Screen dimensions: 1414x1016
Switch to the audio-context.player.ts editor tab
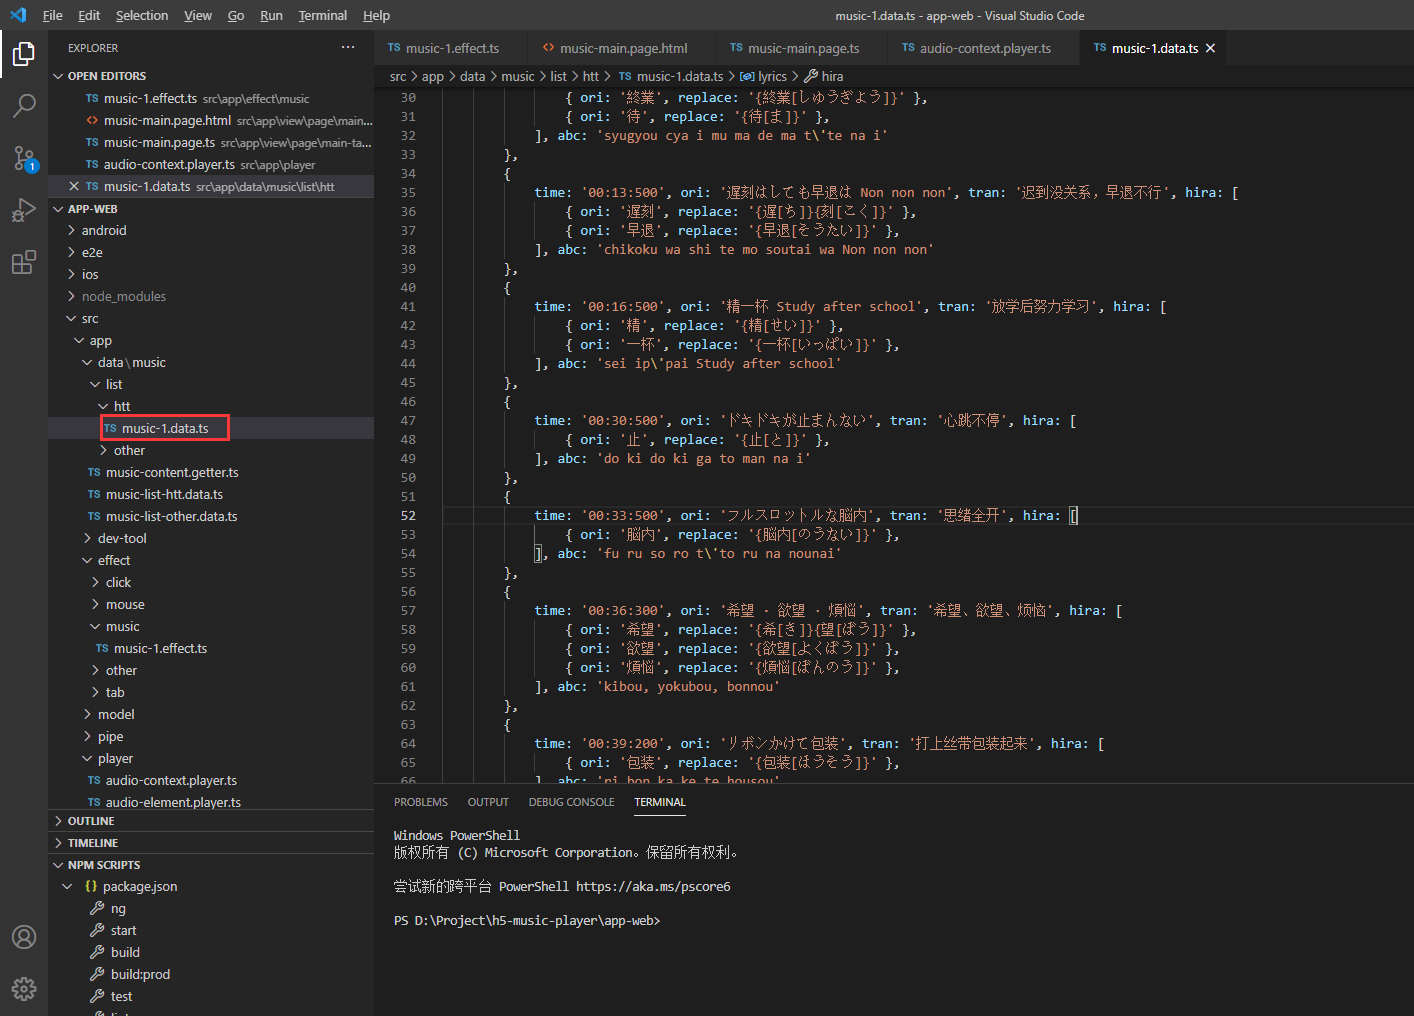[x=985, y=48]
